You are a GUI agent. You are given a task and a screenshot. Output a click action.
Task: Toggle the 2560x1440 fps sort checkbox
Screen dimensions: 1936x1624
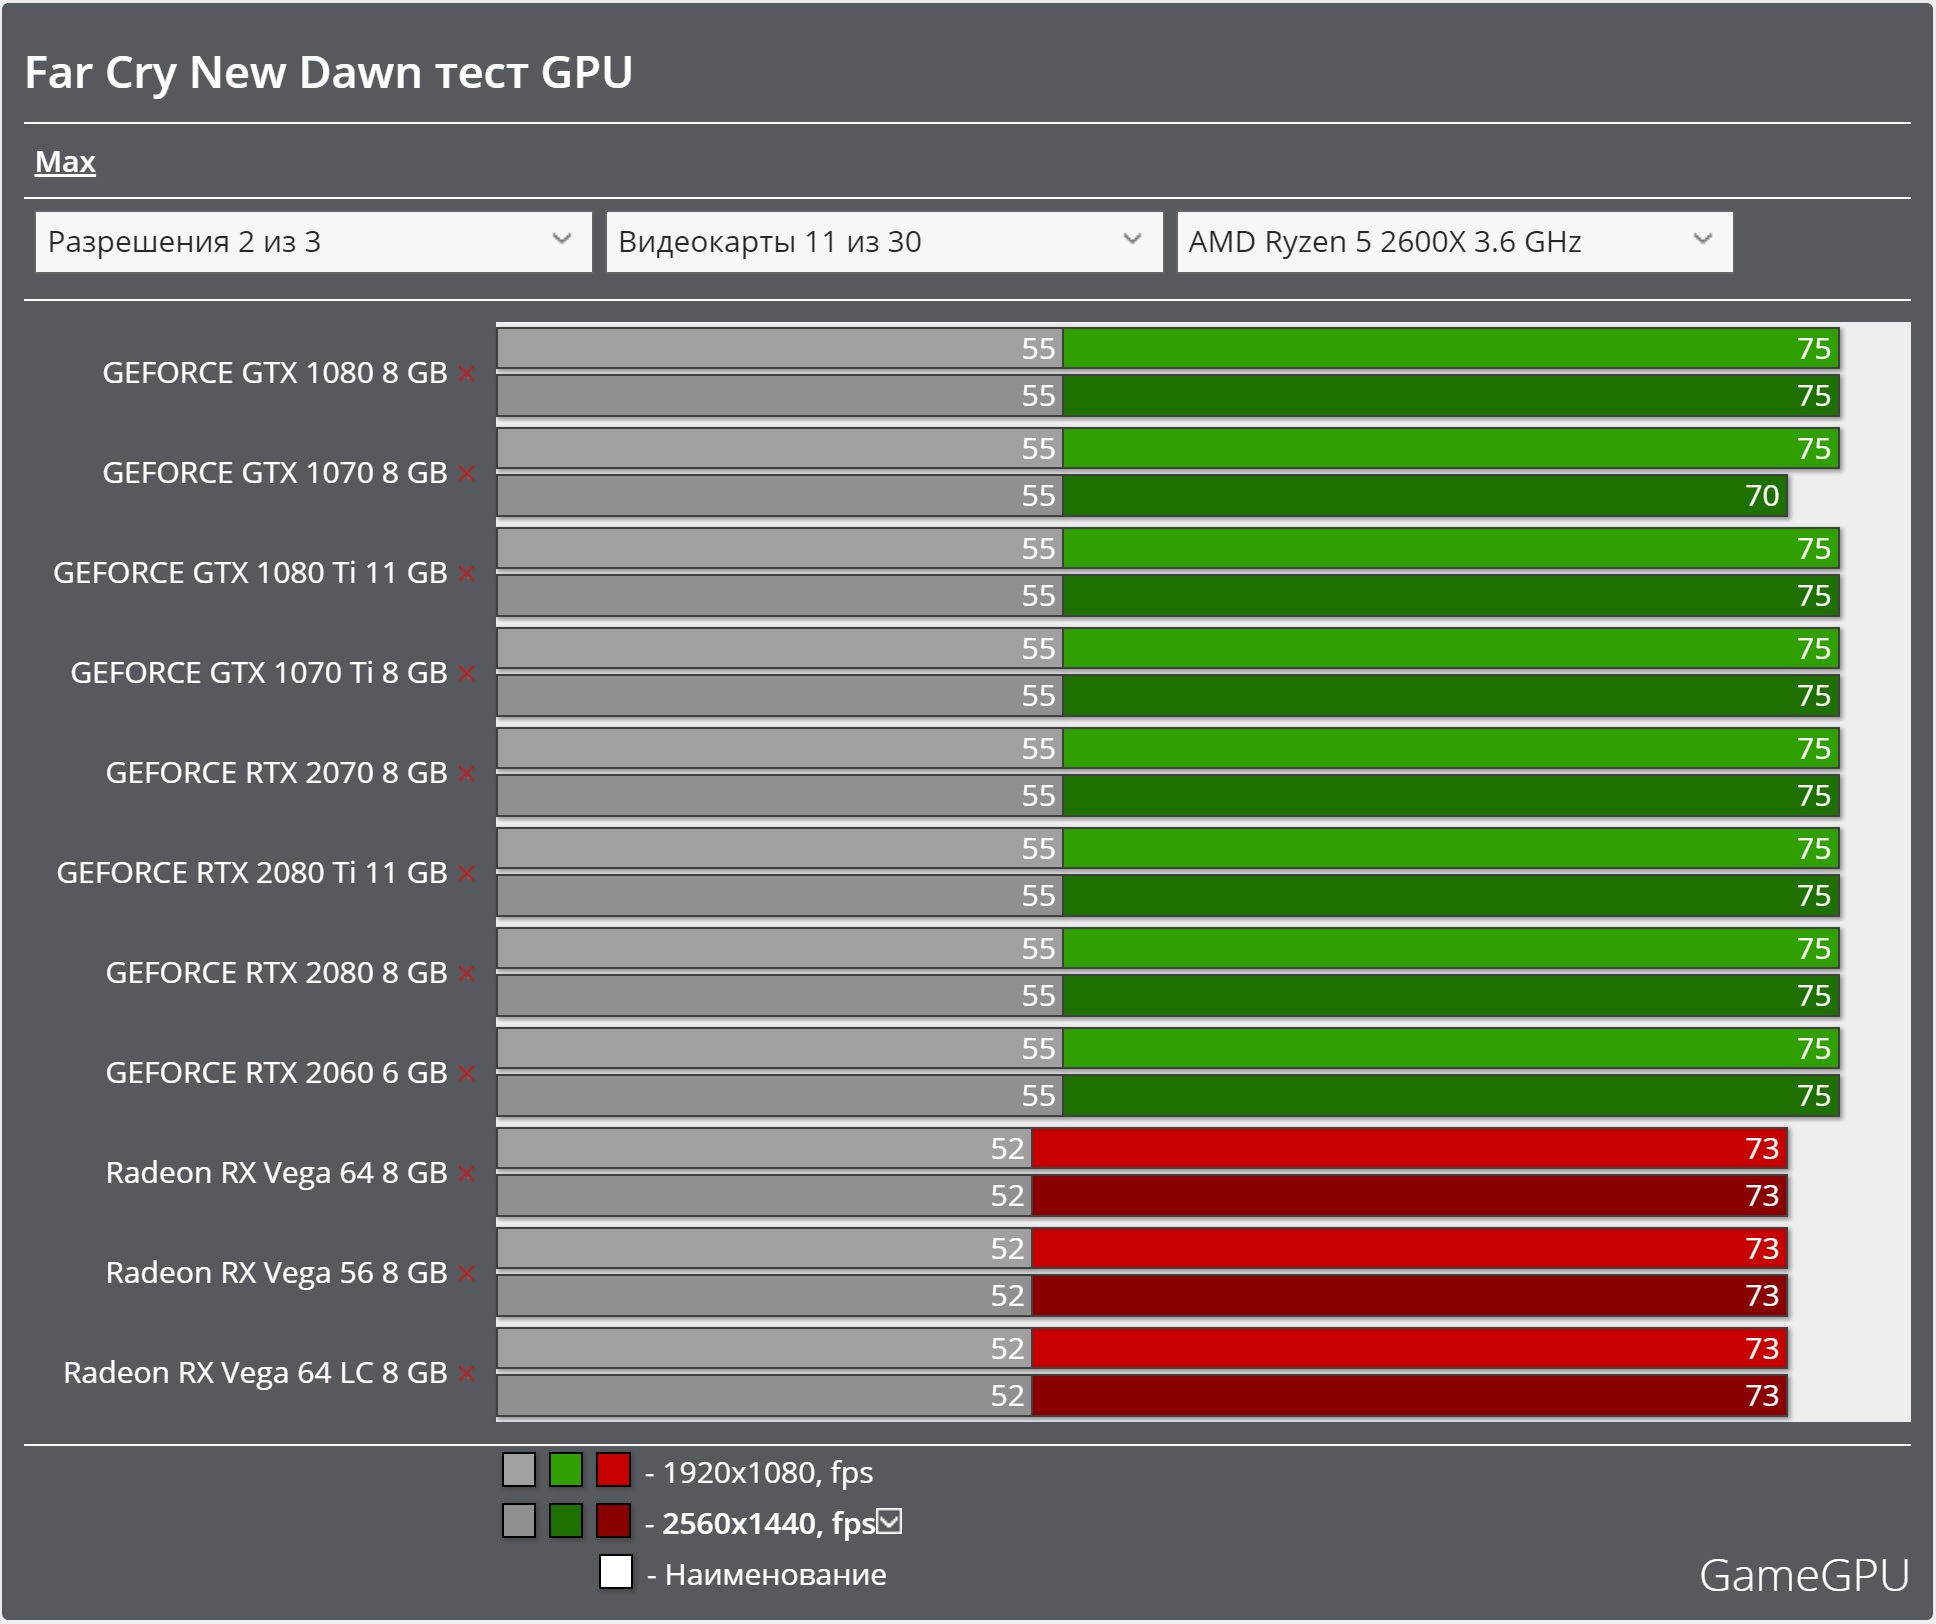point(889,1521)
